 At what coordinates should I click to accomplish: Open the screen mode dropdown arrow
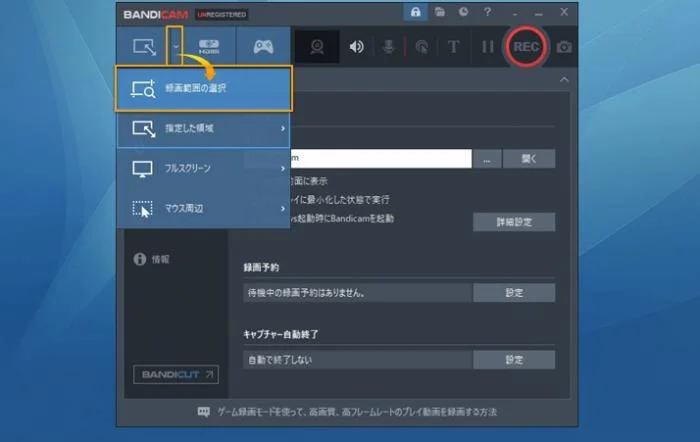(x=176, y=46)
